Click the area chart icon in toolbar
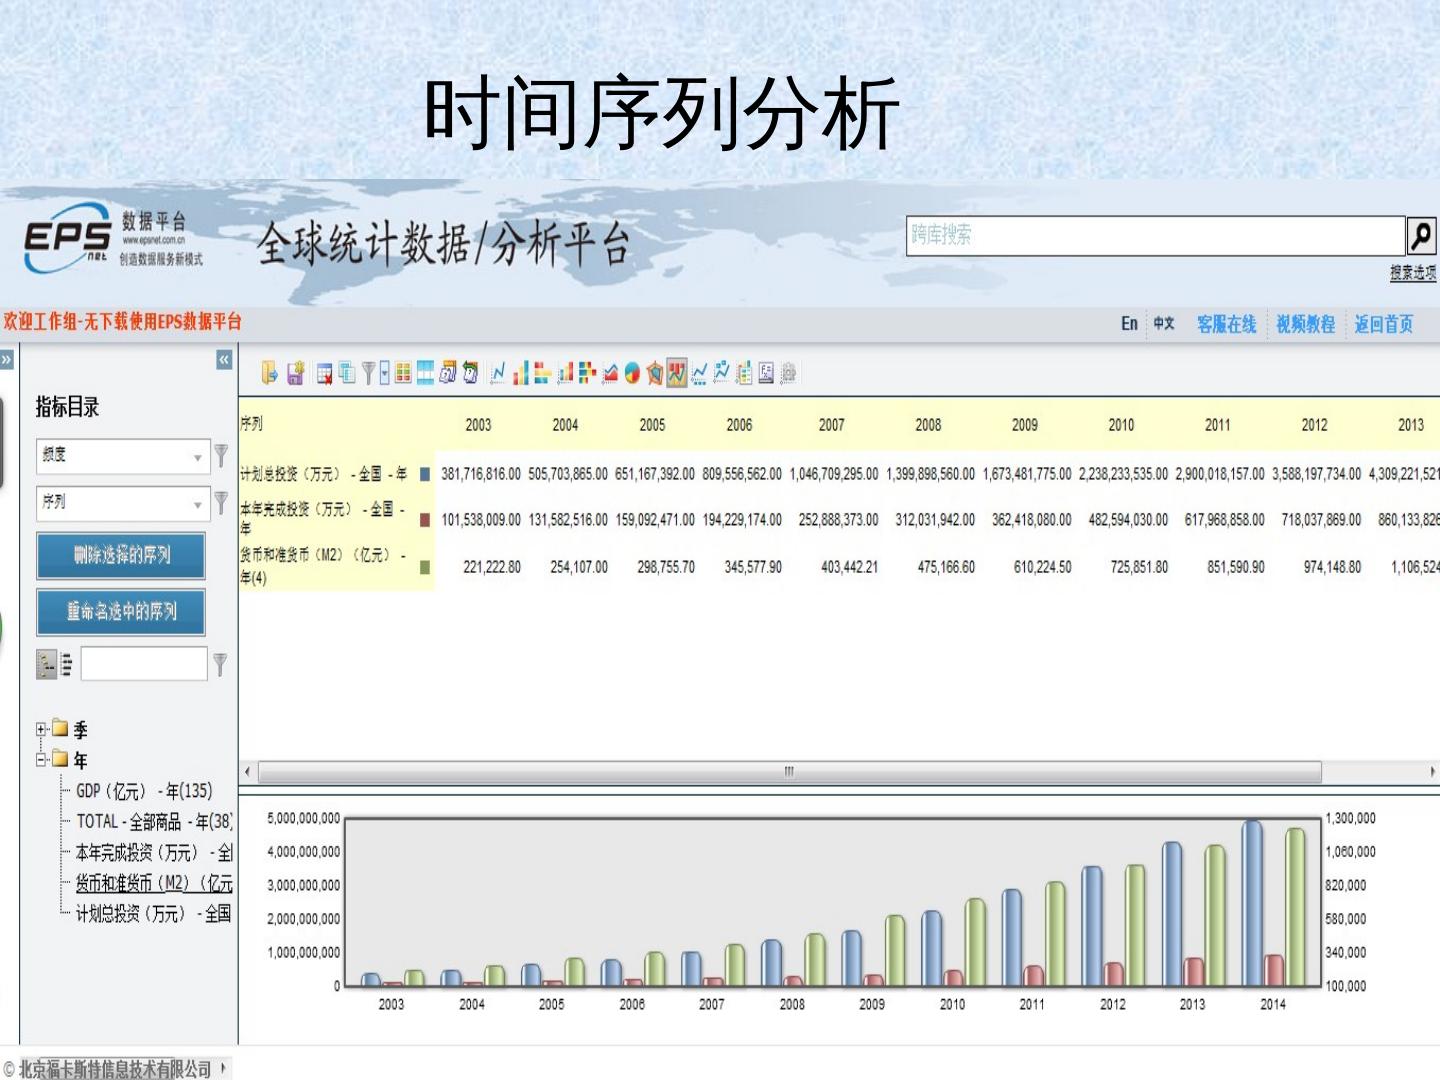The width and height of the screenshot is (1440, 1080). [x=609, y=373]
